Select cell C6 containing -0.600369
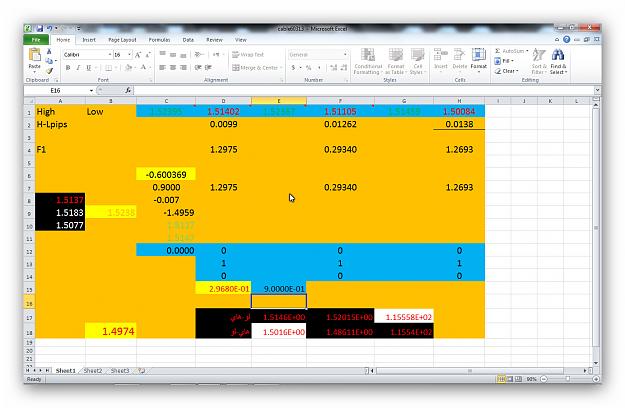 click(x=166, y=175)
